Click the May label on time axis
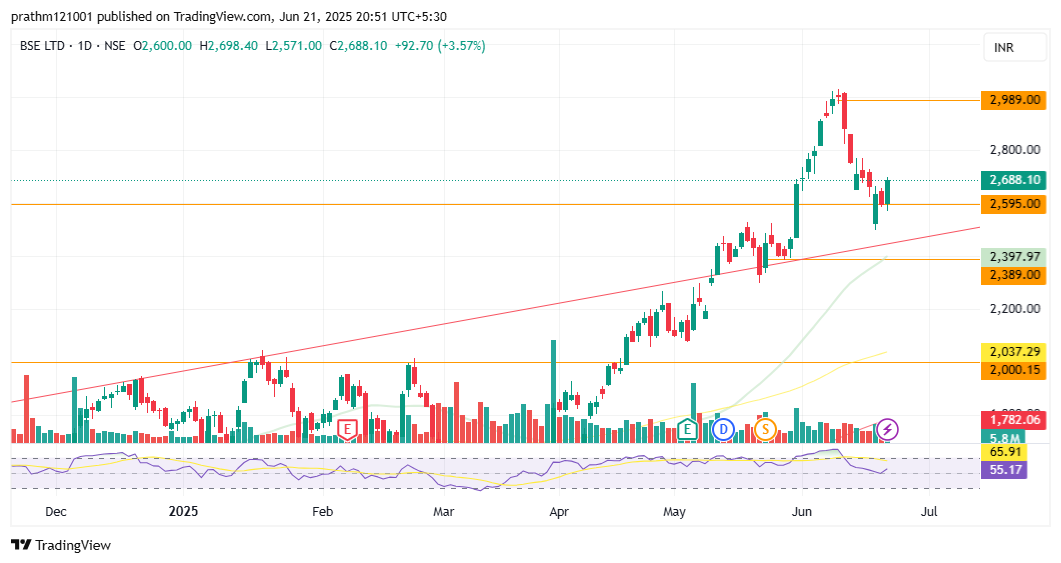Viewport: 1061px width, 563px height. tap(674, 512)
